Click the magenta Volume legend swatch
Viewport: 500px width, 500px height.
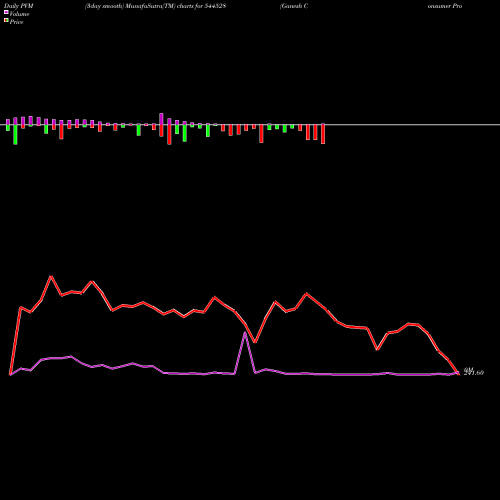point(6,12)
